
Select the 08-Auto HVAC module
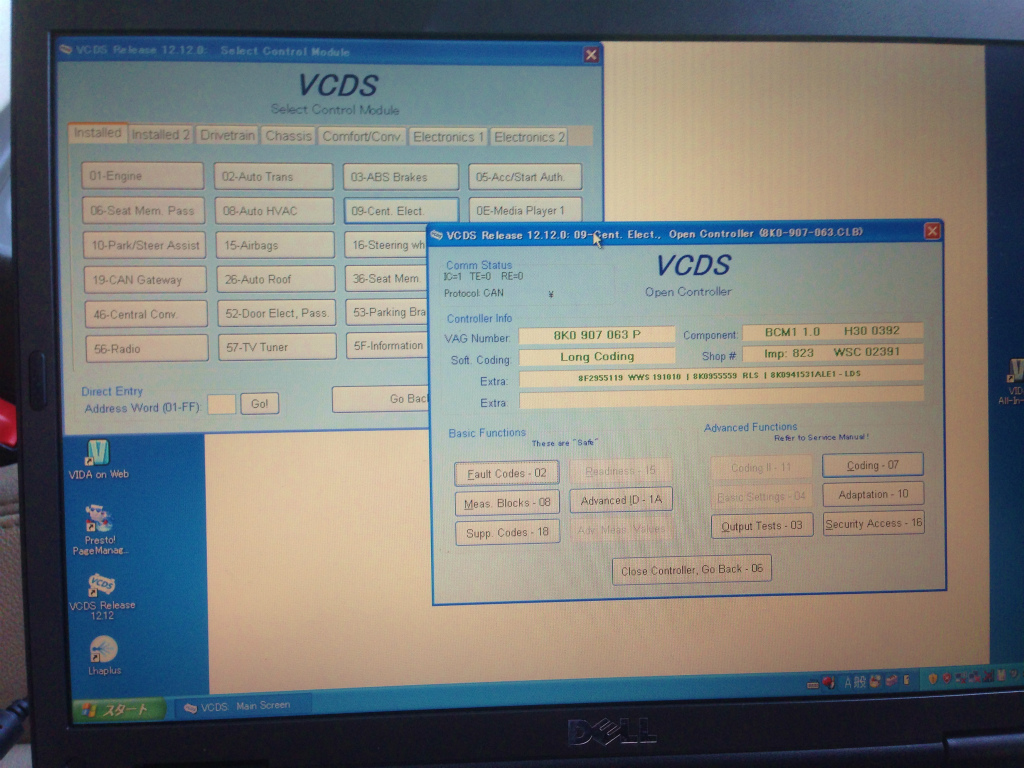click(x=274, y=211)
